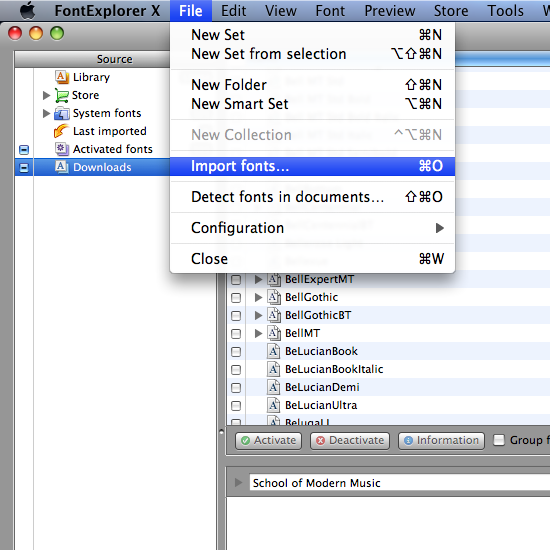The width and height of the screenshot is (550, 550).
Task: Open the Configuration submenu
Action: tap(313, 228)
